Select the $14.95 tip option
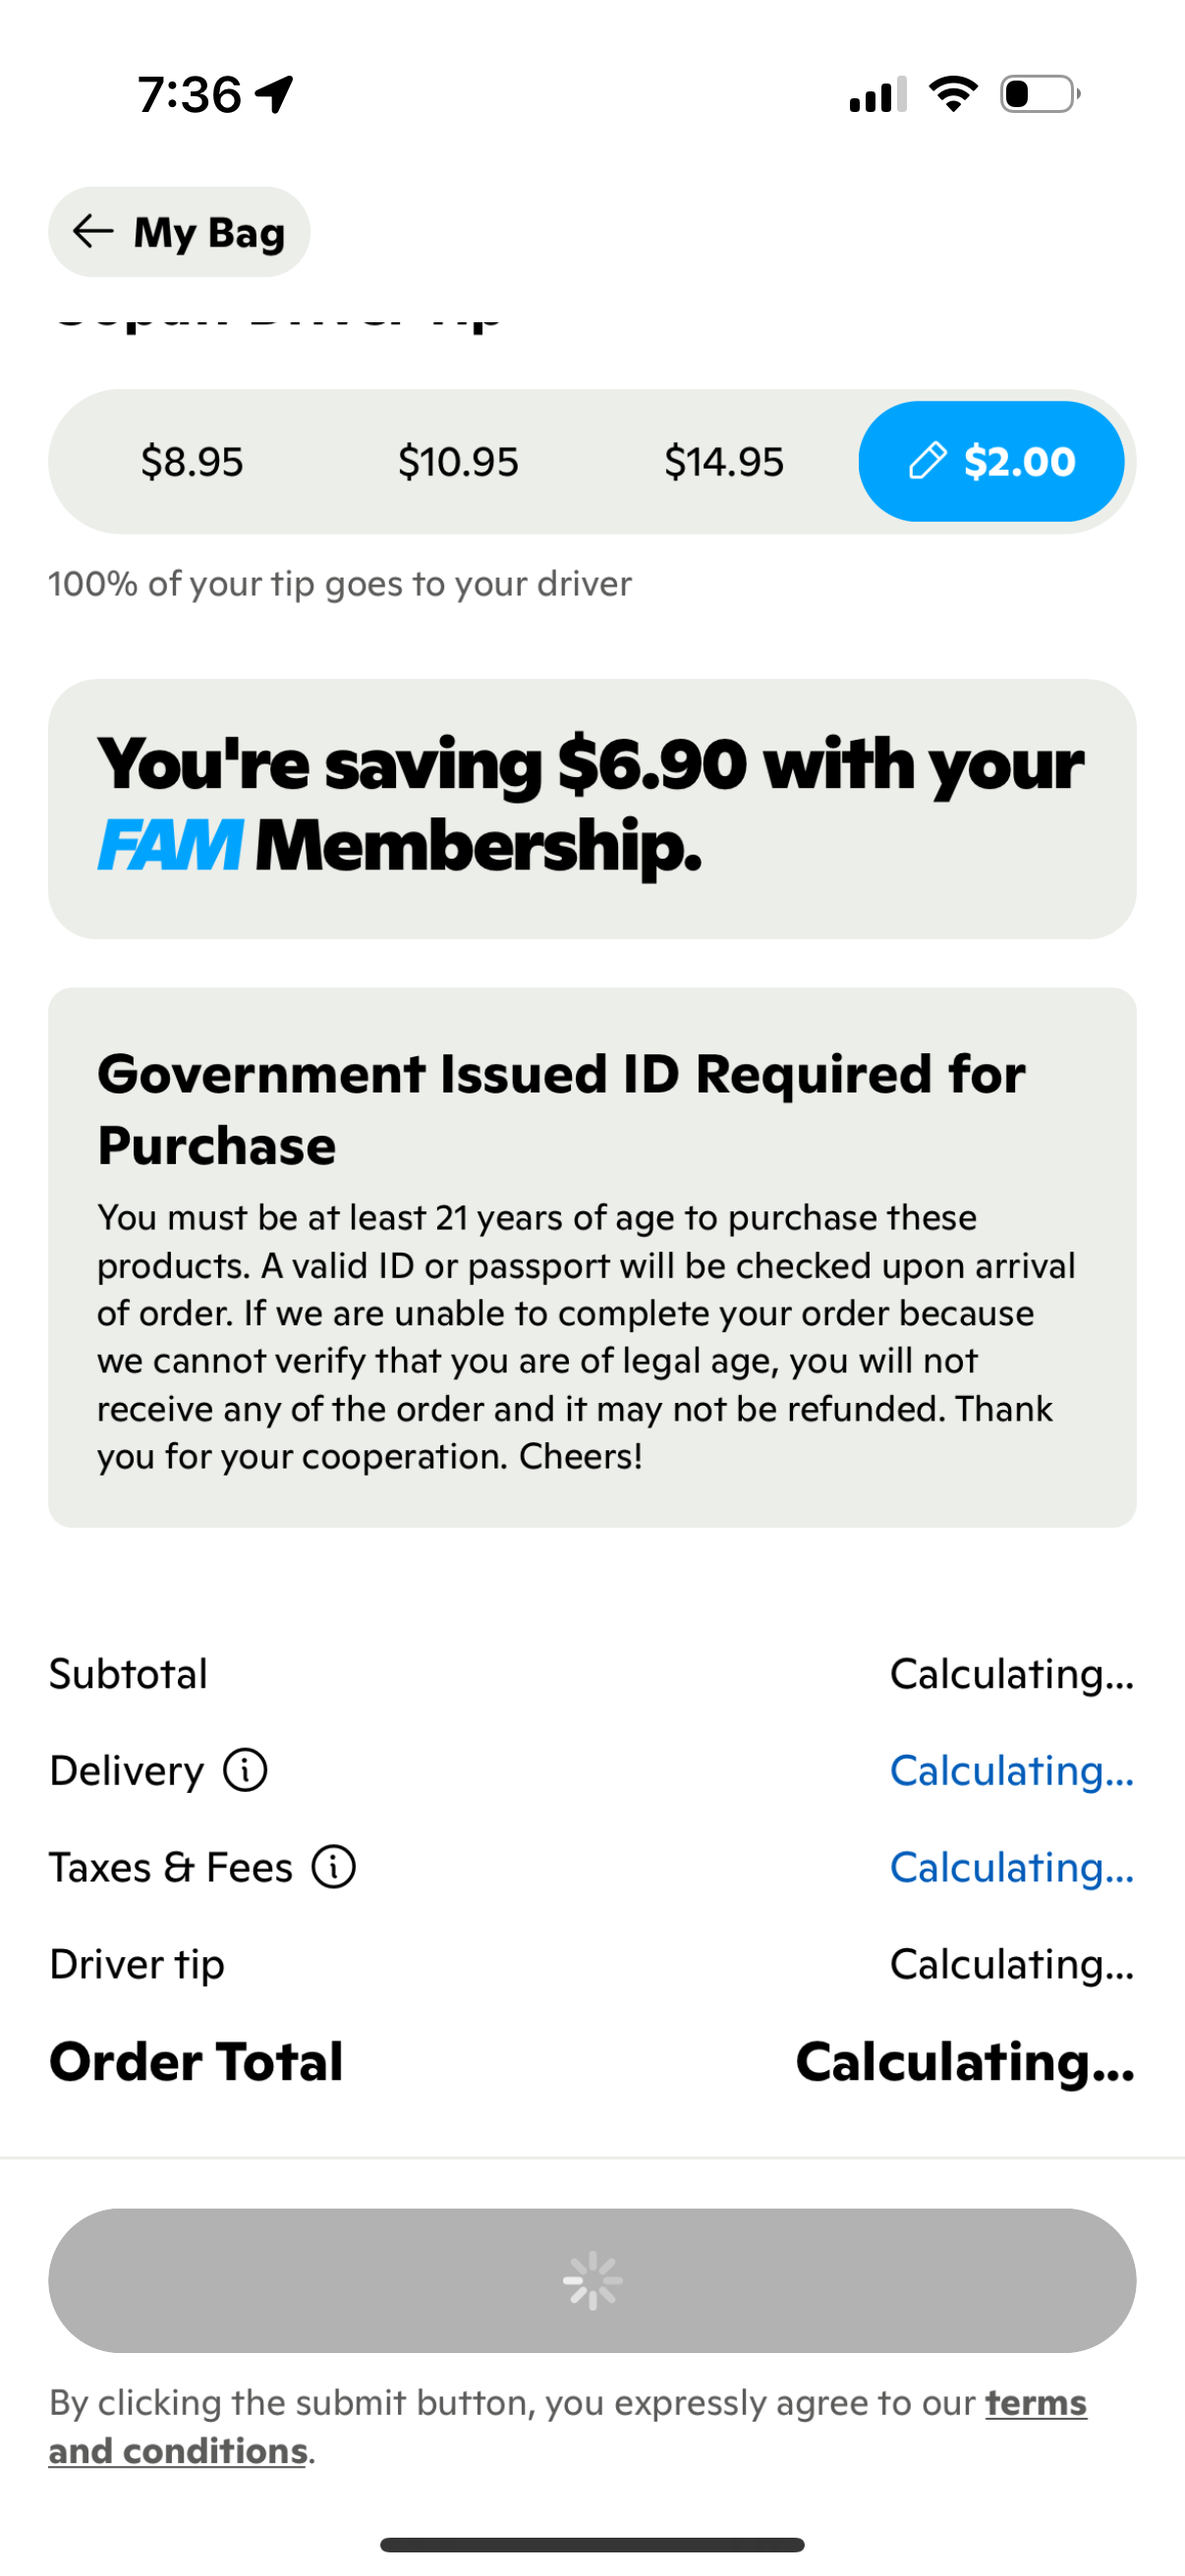The height and width of the screenshot is (2576, 1185). point(726,461)
